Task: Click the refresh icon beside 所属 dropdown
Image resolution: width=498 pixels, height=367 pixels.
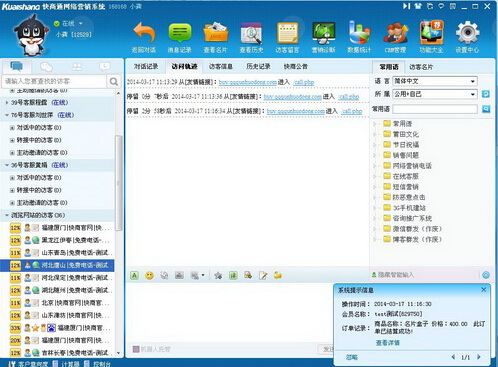Action: point(486,94)
